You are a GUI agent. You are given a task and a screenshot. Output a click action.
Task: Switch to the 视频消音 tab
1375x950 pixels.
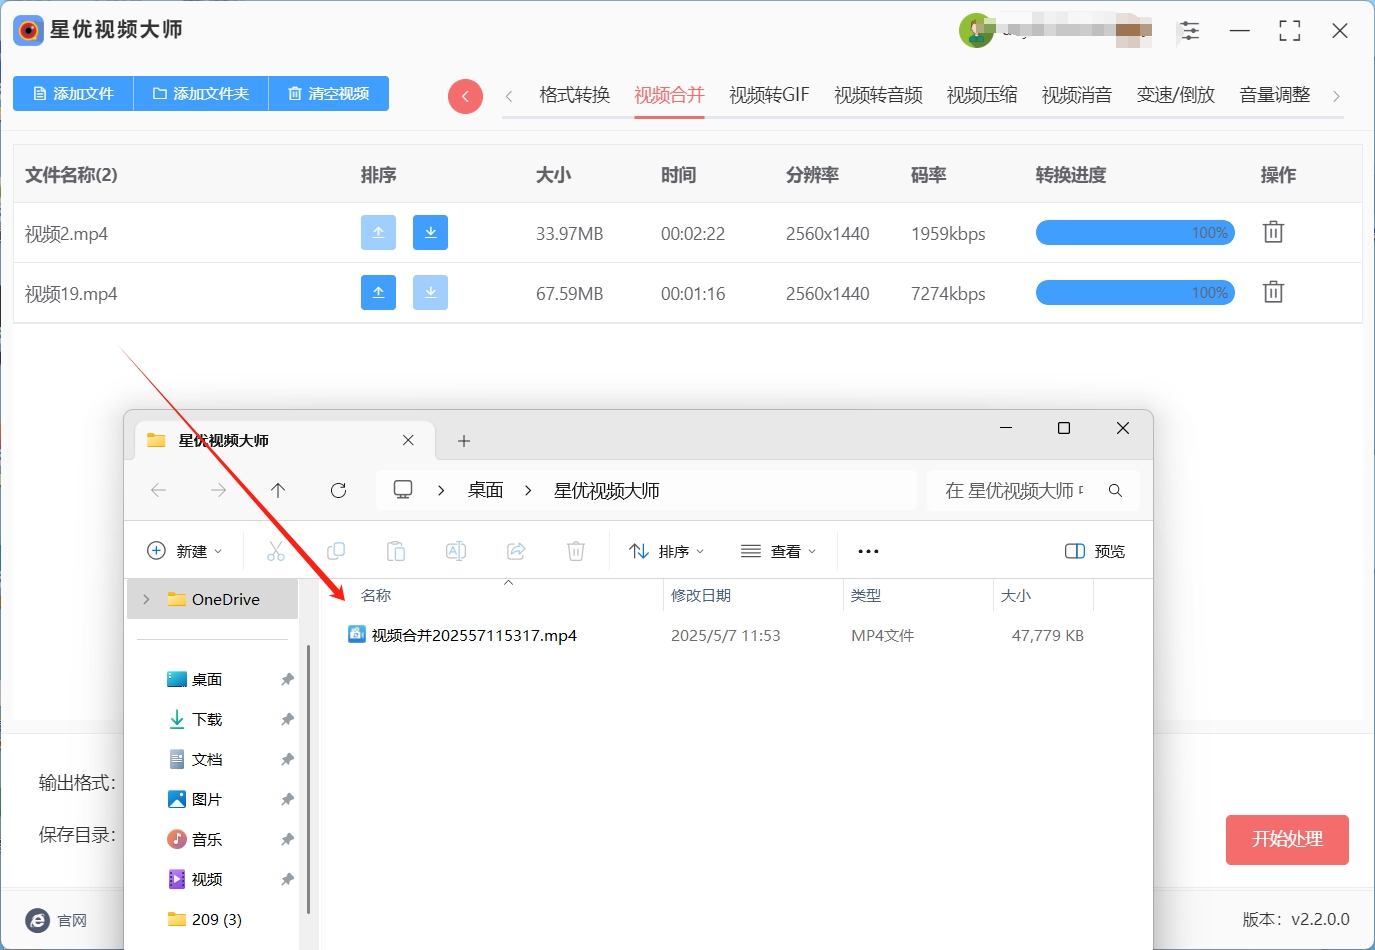(1077, 95)
